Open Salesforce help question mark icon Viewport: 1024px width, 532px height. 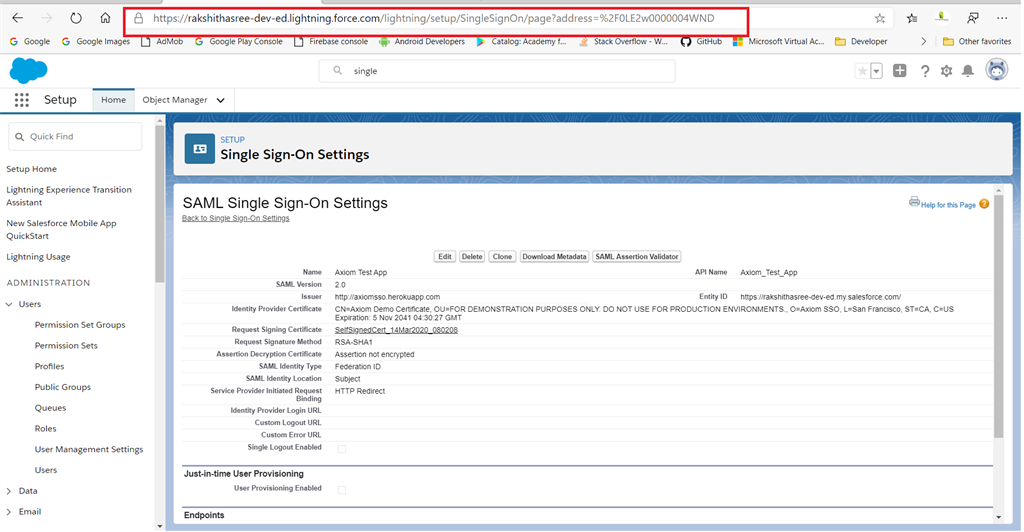click(x=925, y=71)
